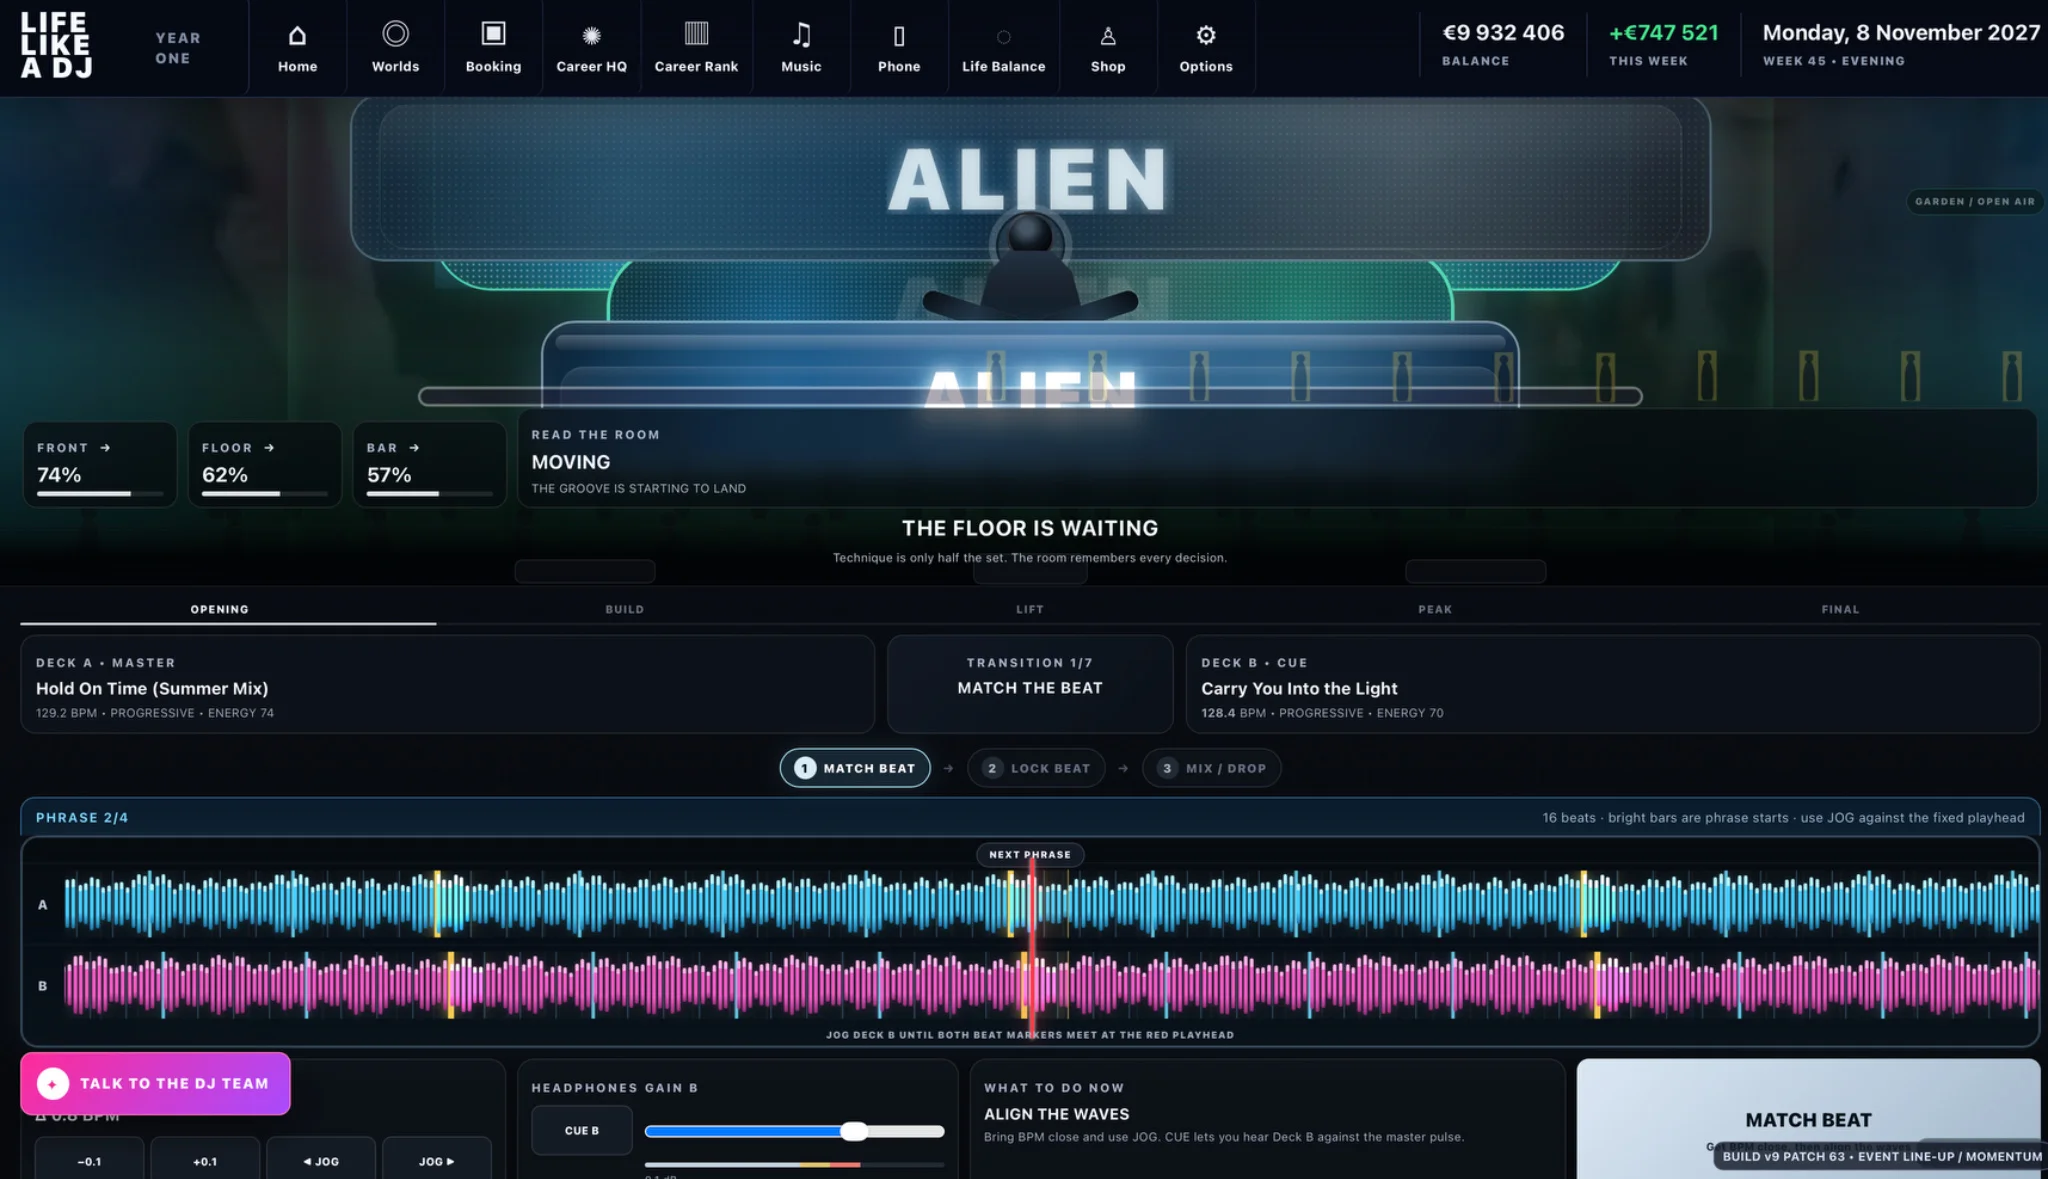Open Career Rank bars icon
Viewport: 2048px width, 1179px height.
click(696, 34)
